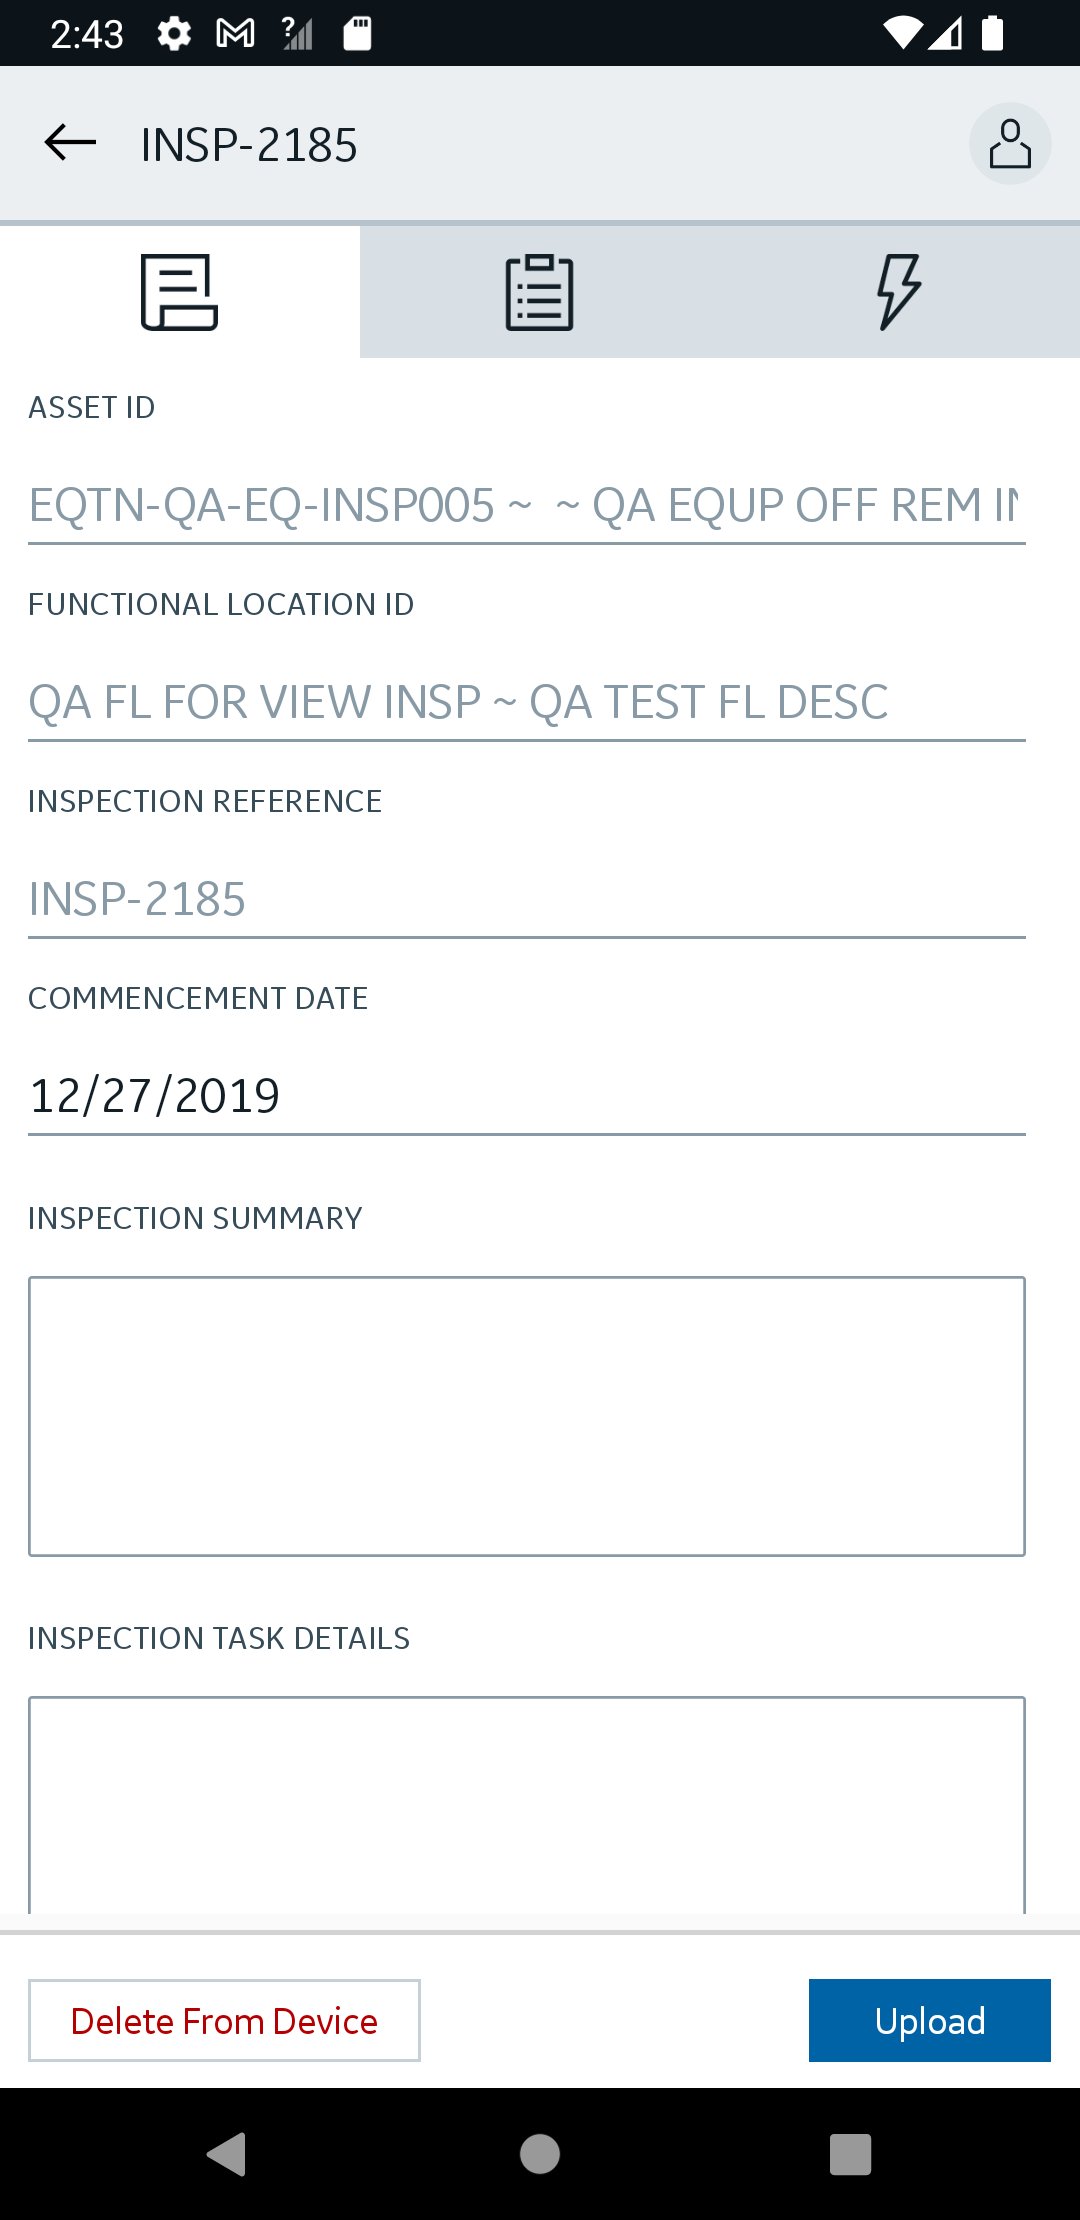Switch to the clipboard checklist tab
The image size is (1080, 2220).
coord(540,292)
